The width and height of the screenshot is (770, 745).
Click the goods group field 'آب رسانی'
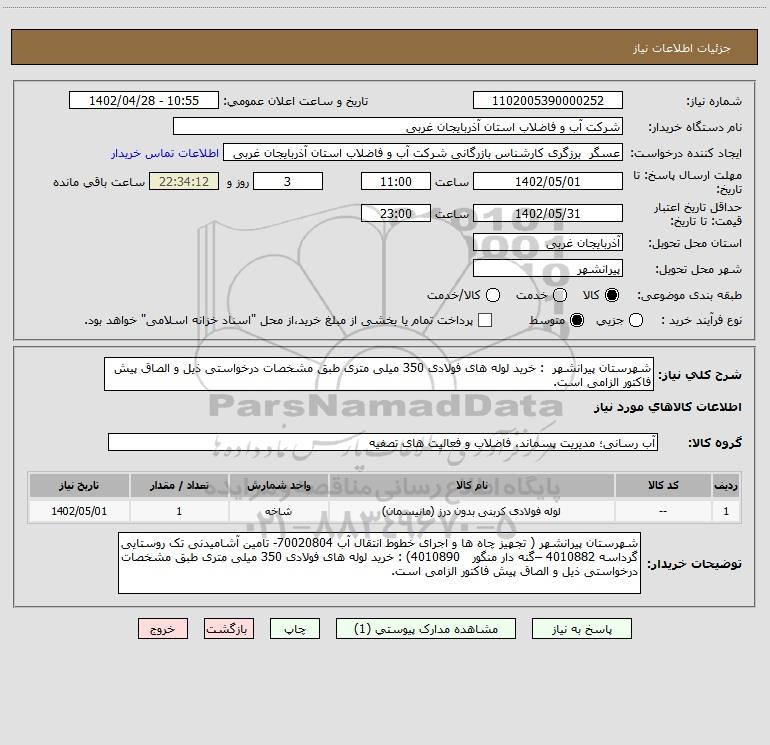click(383, 442)
